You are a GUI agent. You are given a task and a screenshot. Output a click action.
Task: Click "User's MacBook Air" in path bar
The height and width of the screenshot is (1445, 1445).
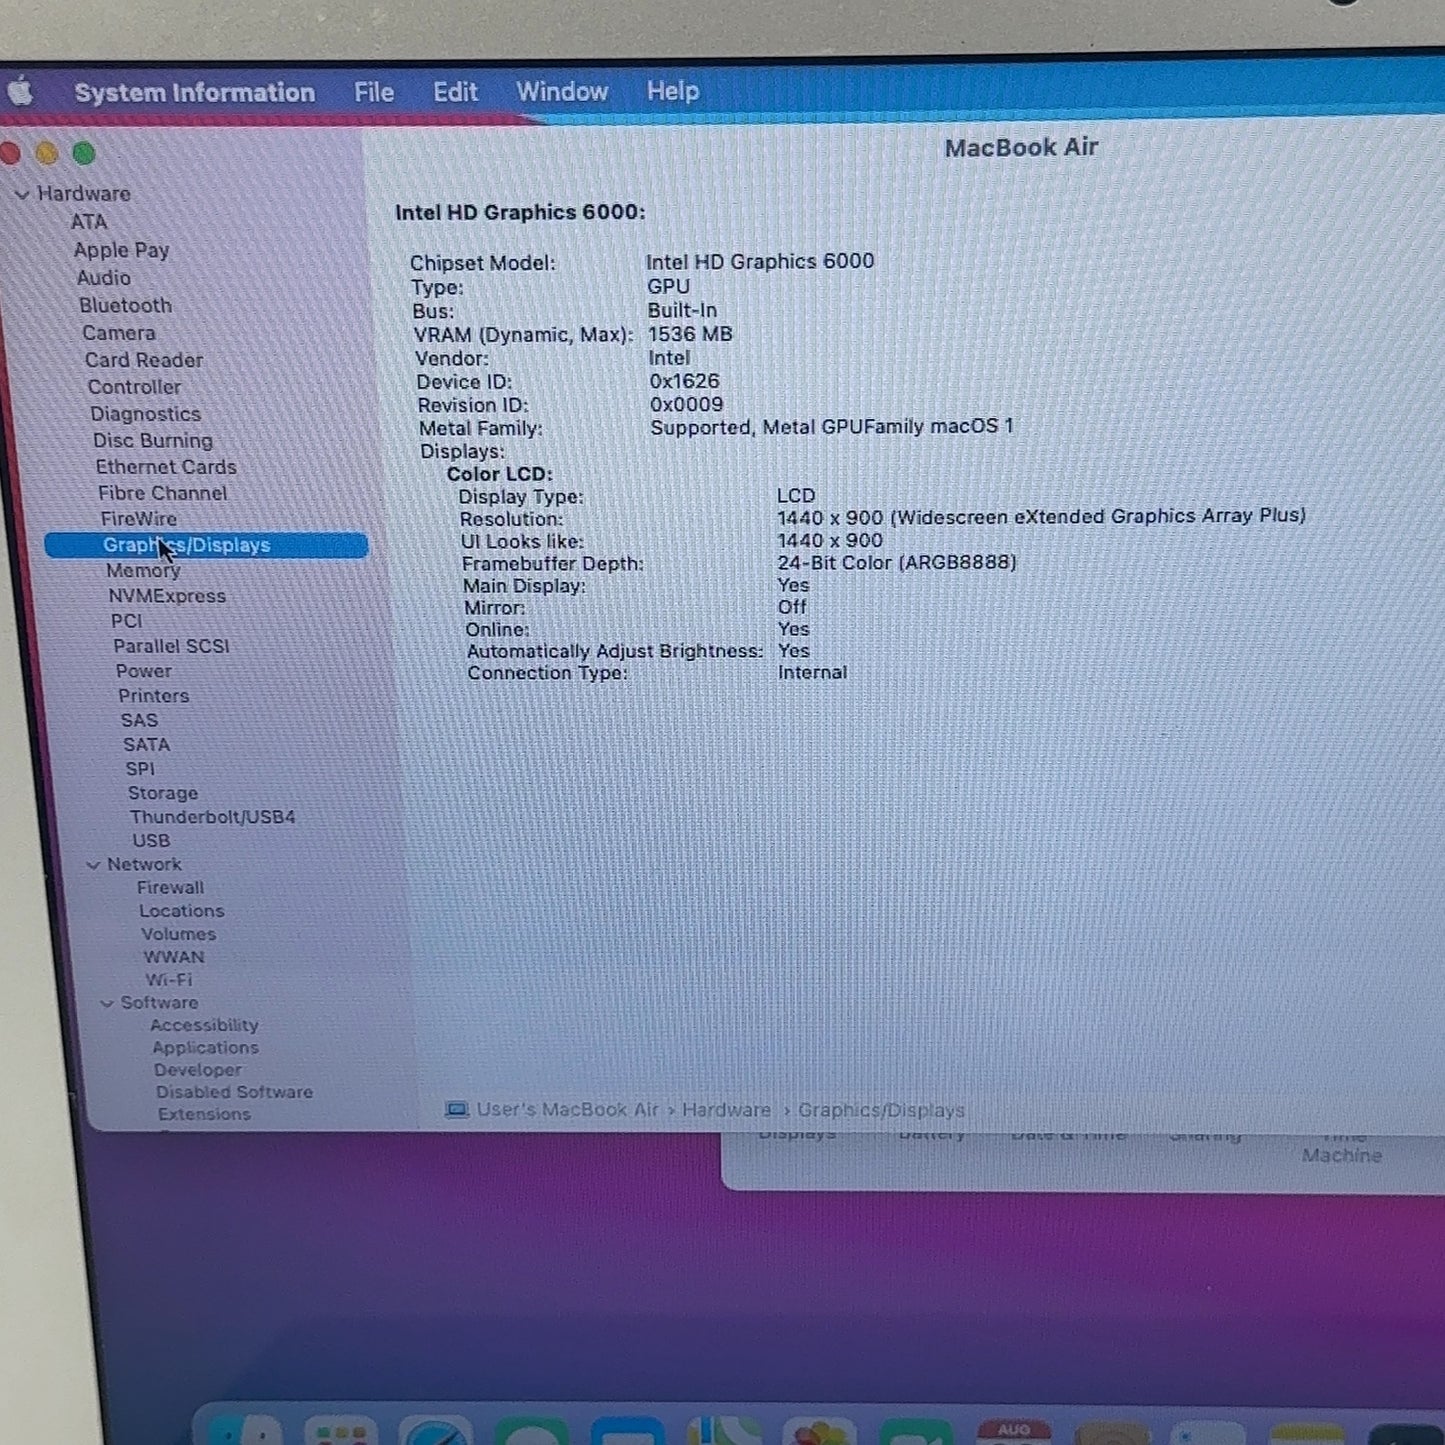click(x=568, y=1110)
